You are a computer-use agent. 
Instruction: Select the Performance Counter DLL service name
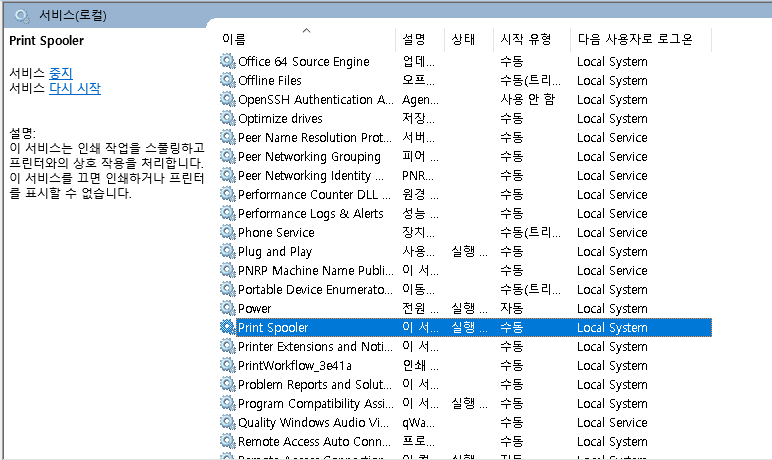click(x=315, y=195)
